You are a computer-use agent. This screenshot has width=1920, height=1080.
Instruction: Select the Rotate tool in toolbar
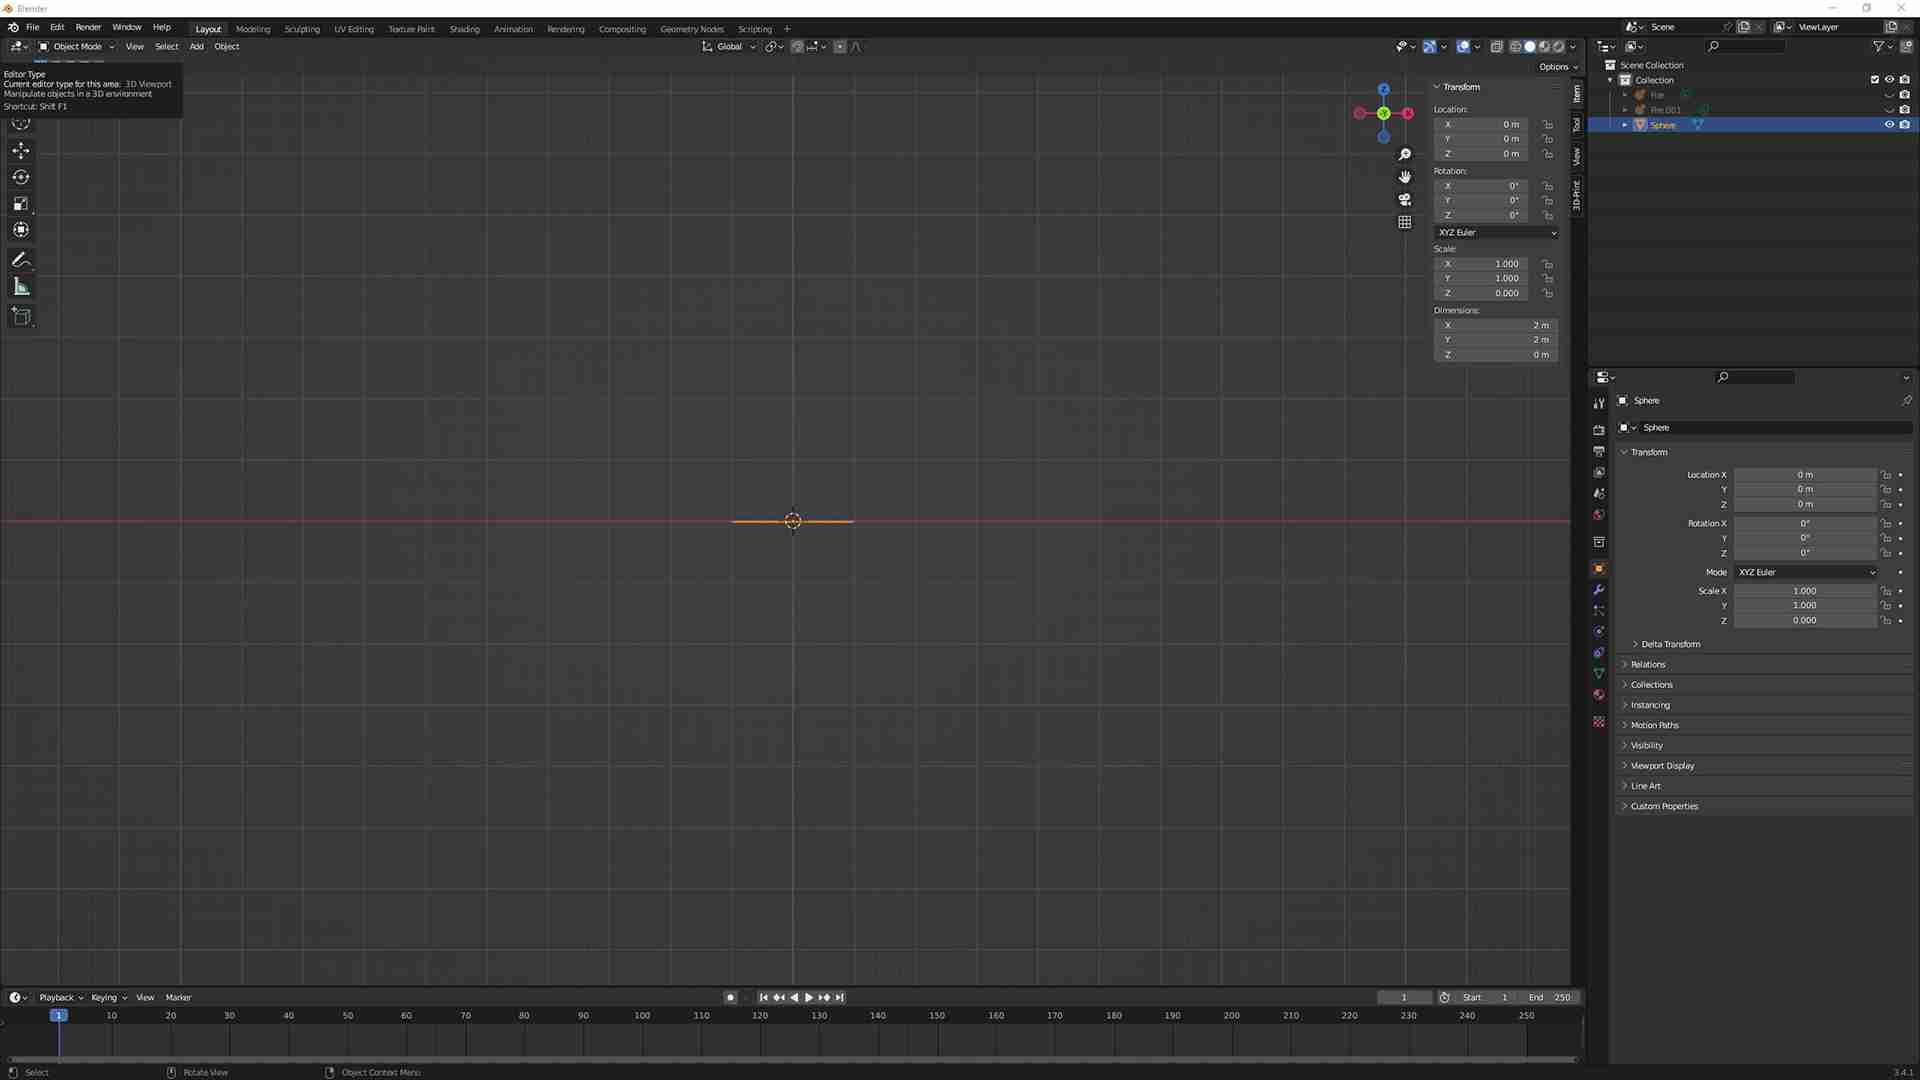click(21, 177)
